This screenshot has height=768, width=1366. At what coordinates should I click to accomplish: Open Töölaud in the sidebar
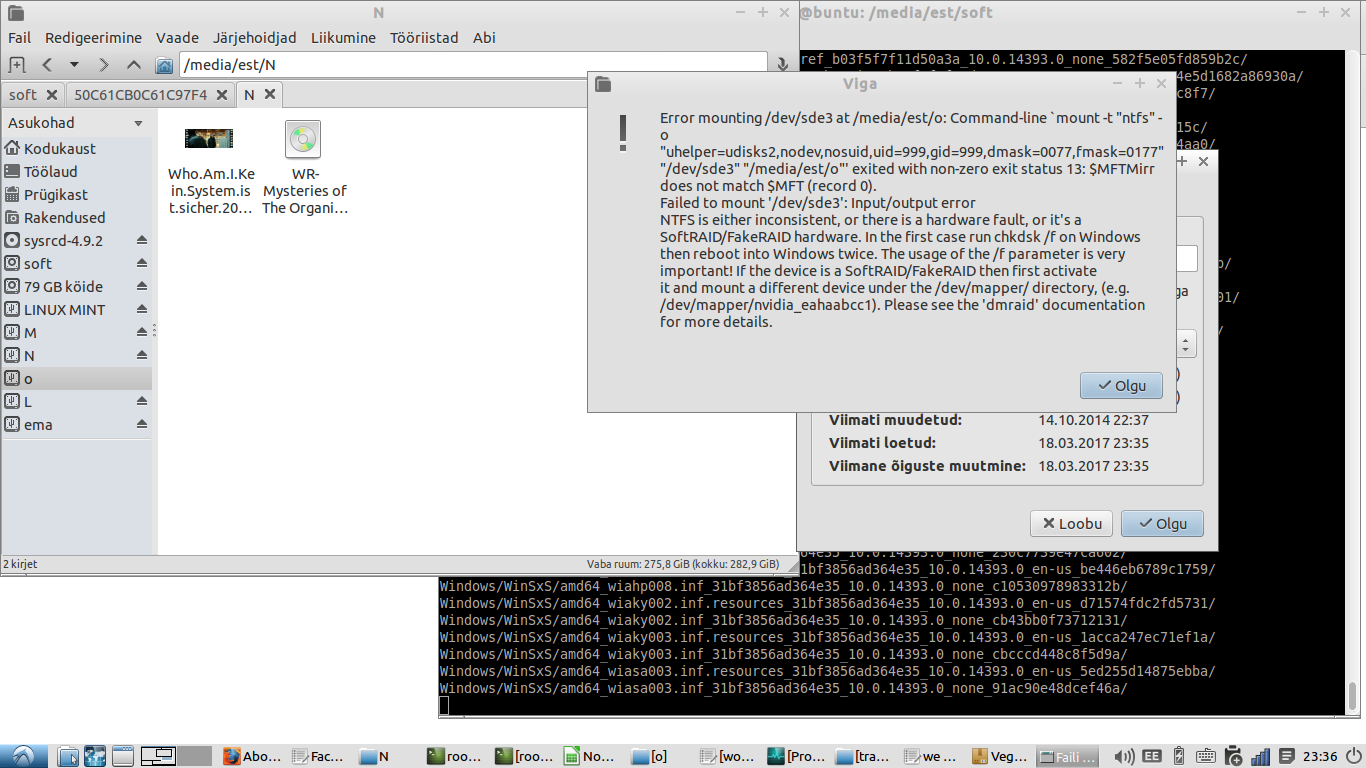tap(51, 172)
